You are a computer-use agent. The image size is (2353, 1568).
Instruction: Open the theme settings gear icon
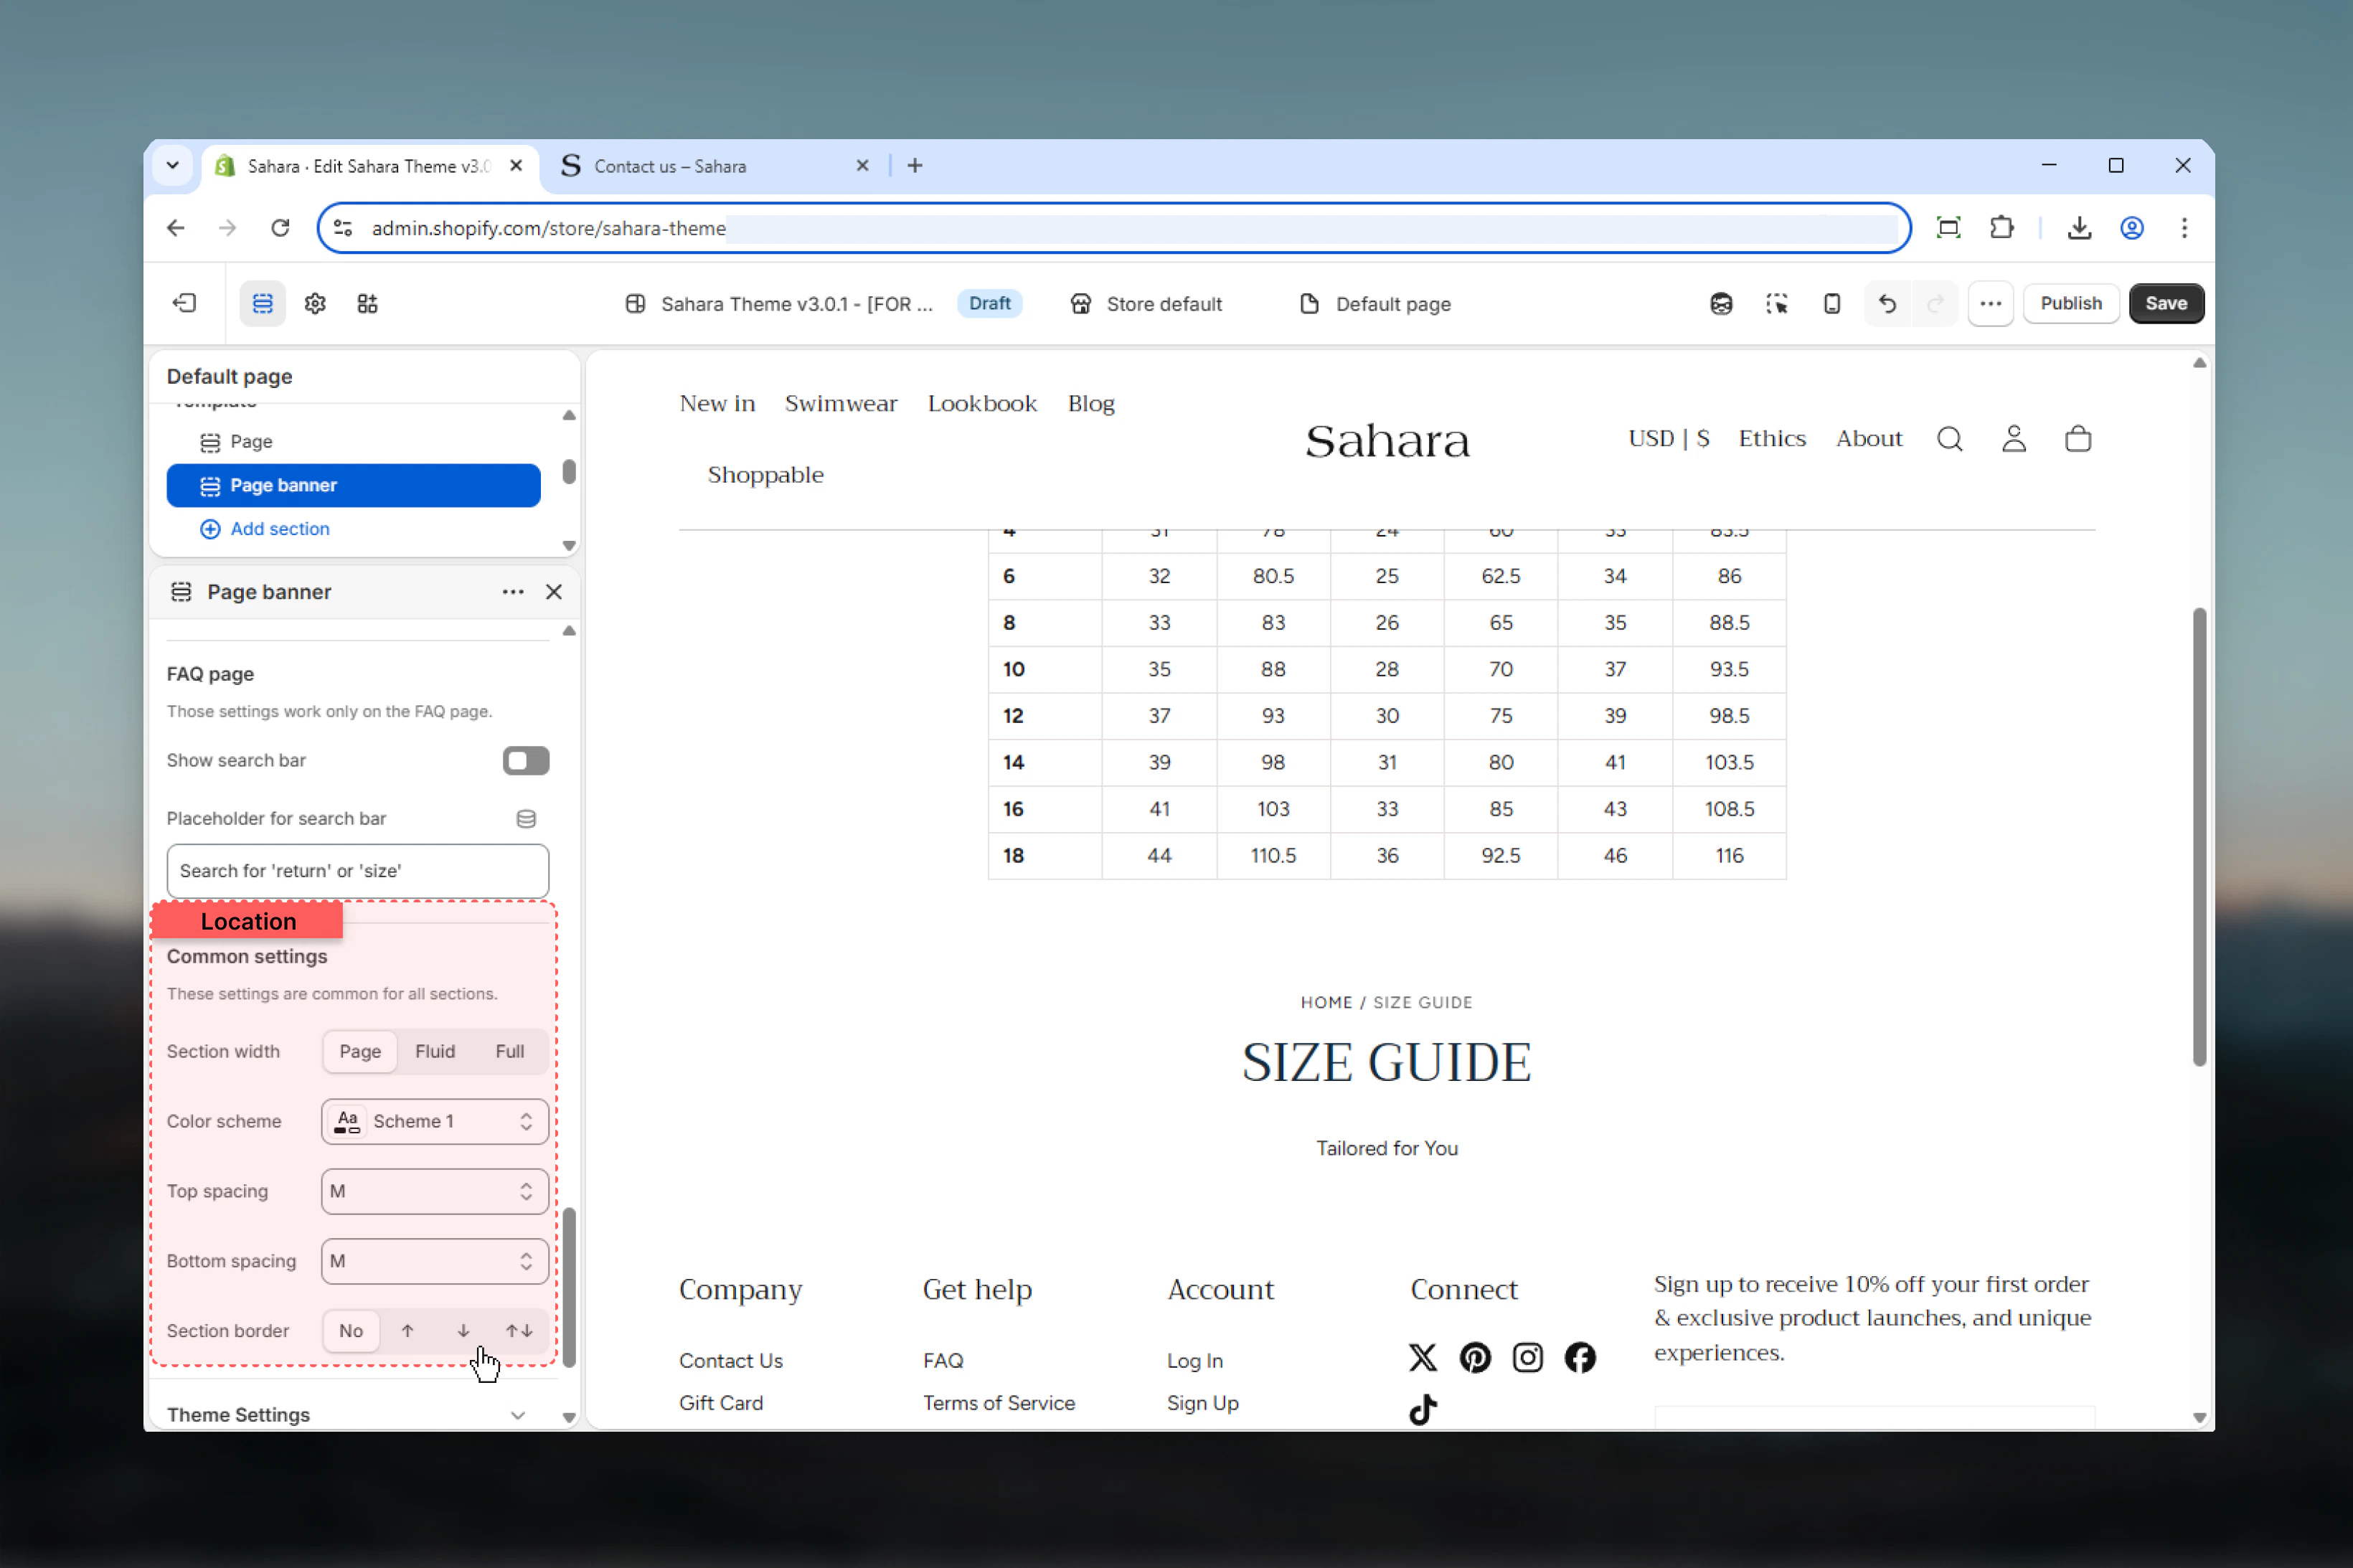coord(315,303)
